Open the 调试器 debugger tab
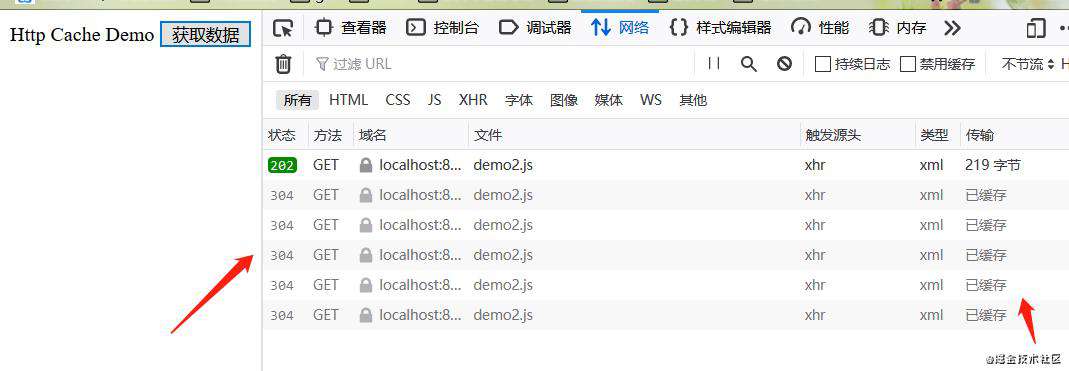The image size is (1069, 371). click(534, 28)
